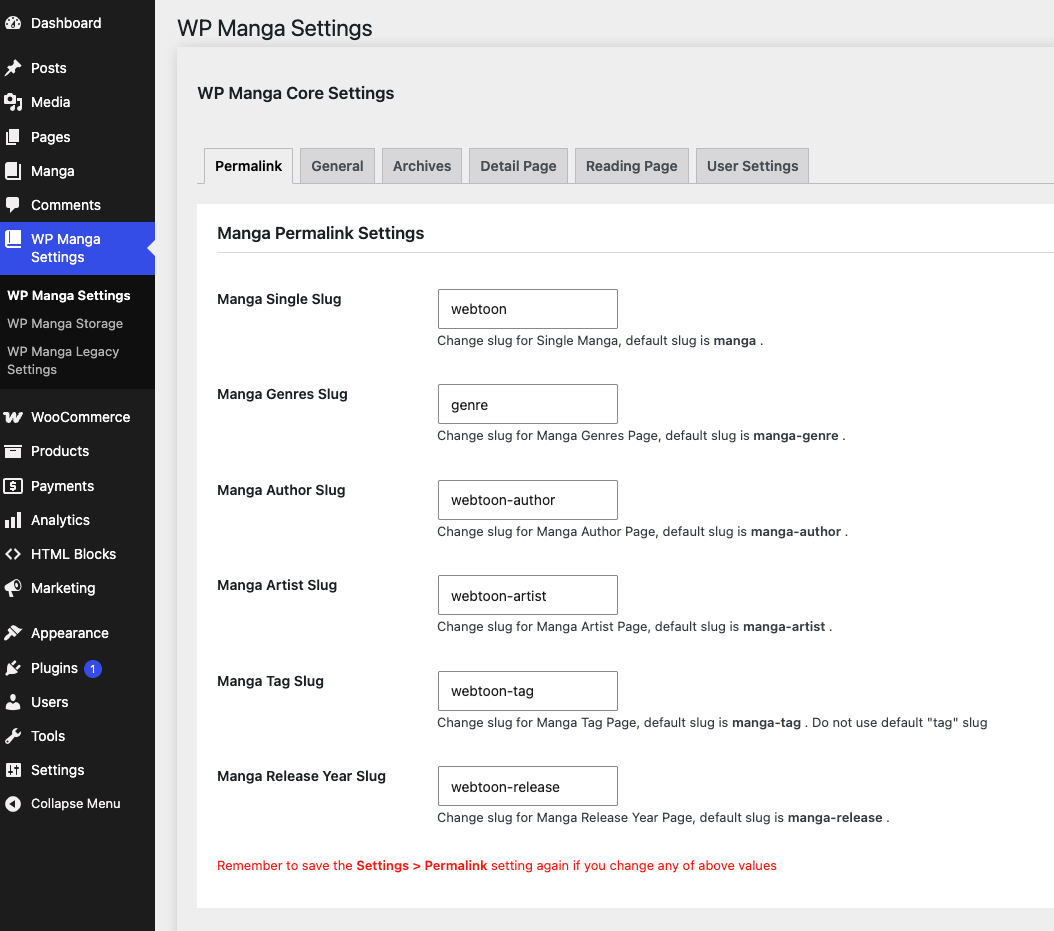Go to Users menu item

click(77, 702)
